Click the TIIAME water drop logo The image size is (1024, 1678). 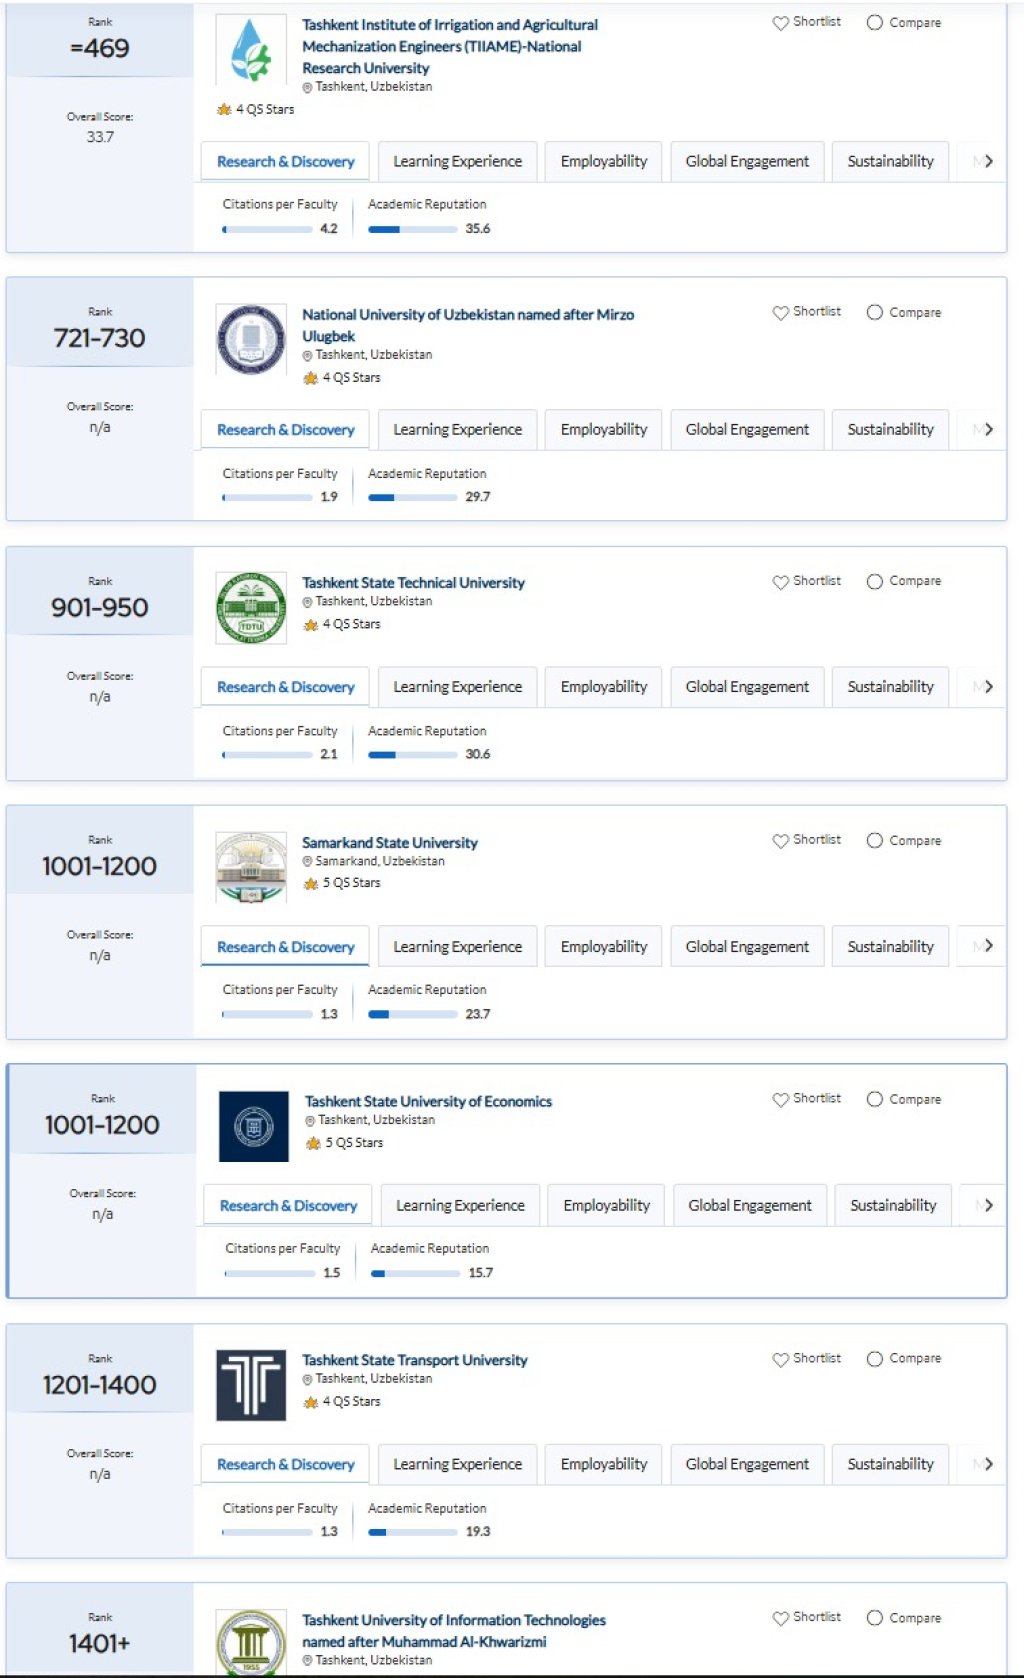pyautogui.click(x=251, y=50)
